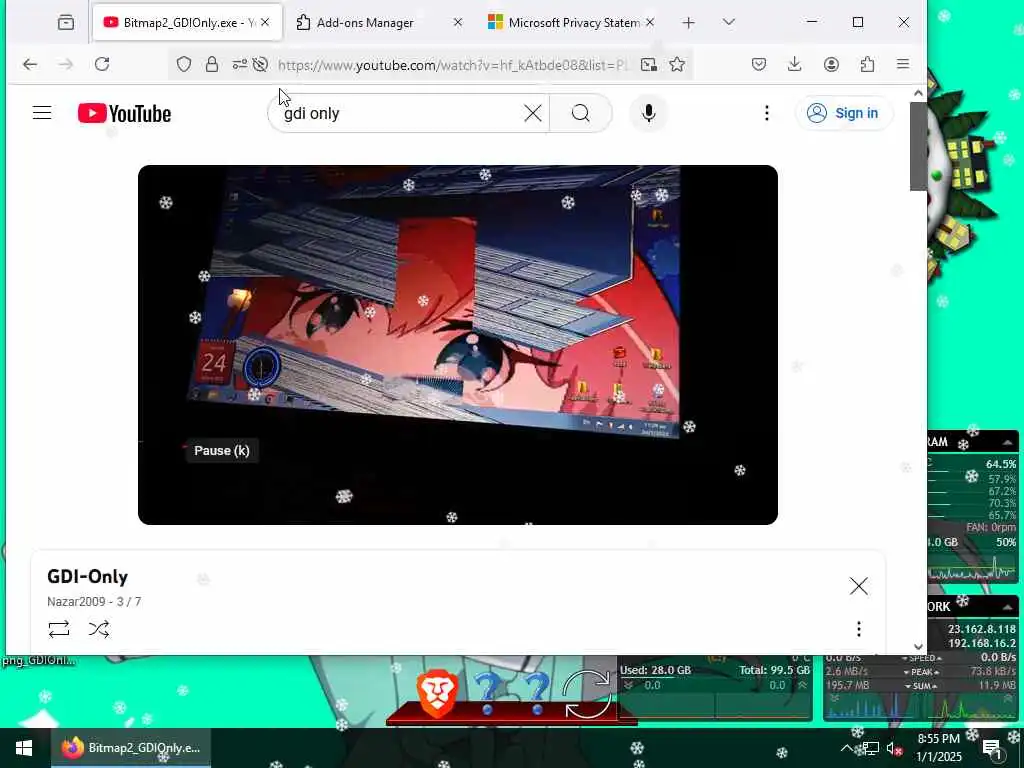Open network status tray icon

(871, 748)
